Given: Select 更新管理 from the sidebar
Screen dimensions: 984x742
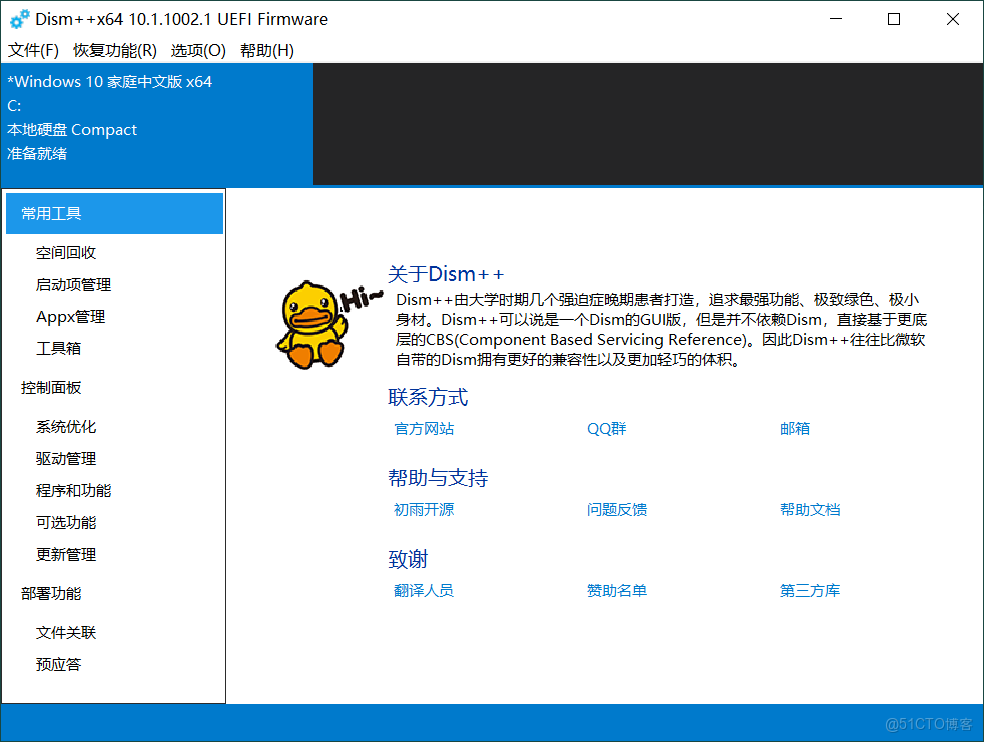Looking at the screenshot, I should [65, 554].
